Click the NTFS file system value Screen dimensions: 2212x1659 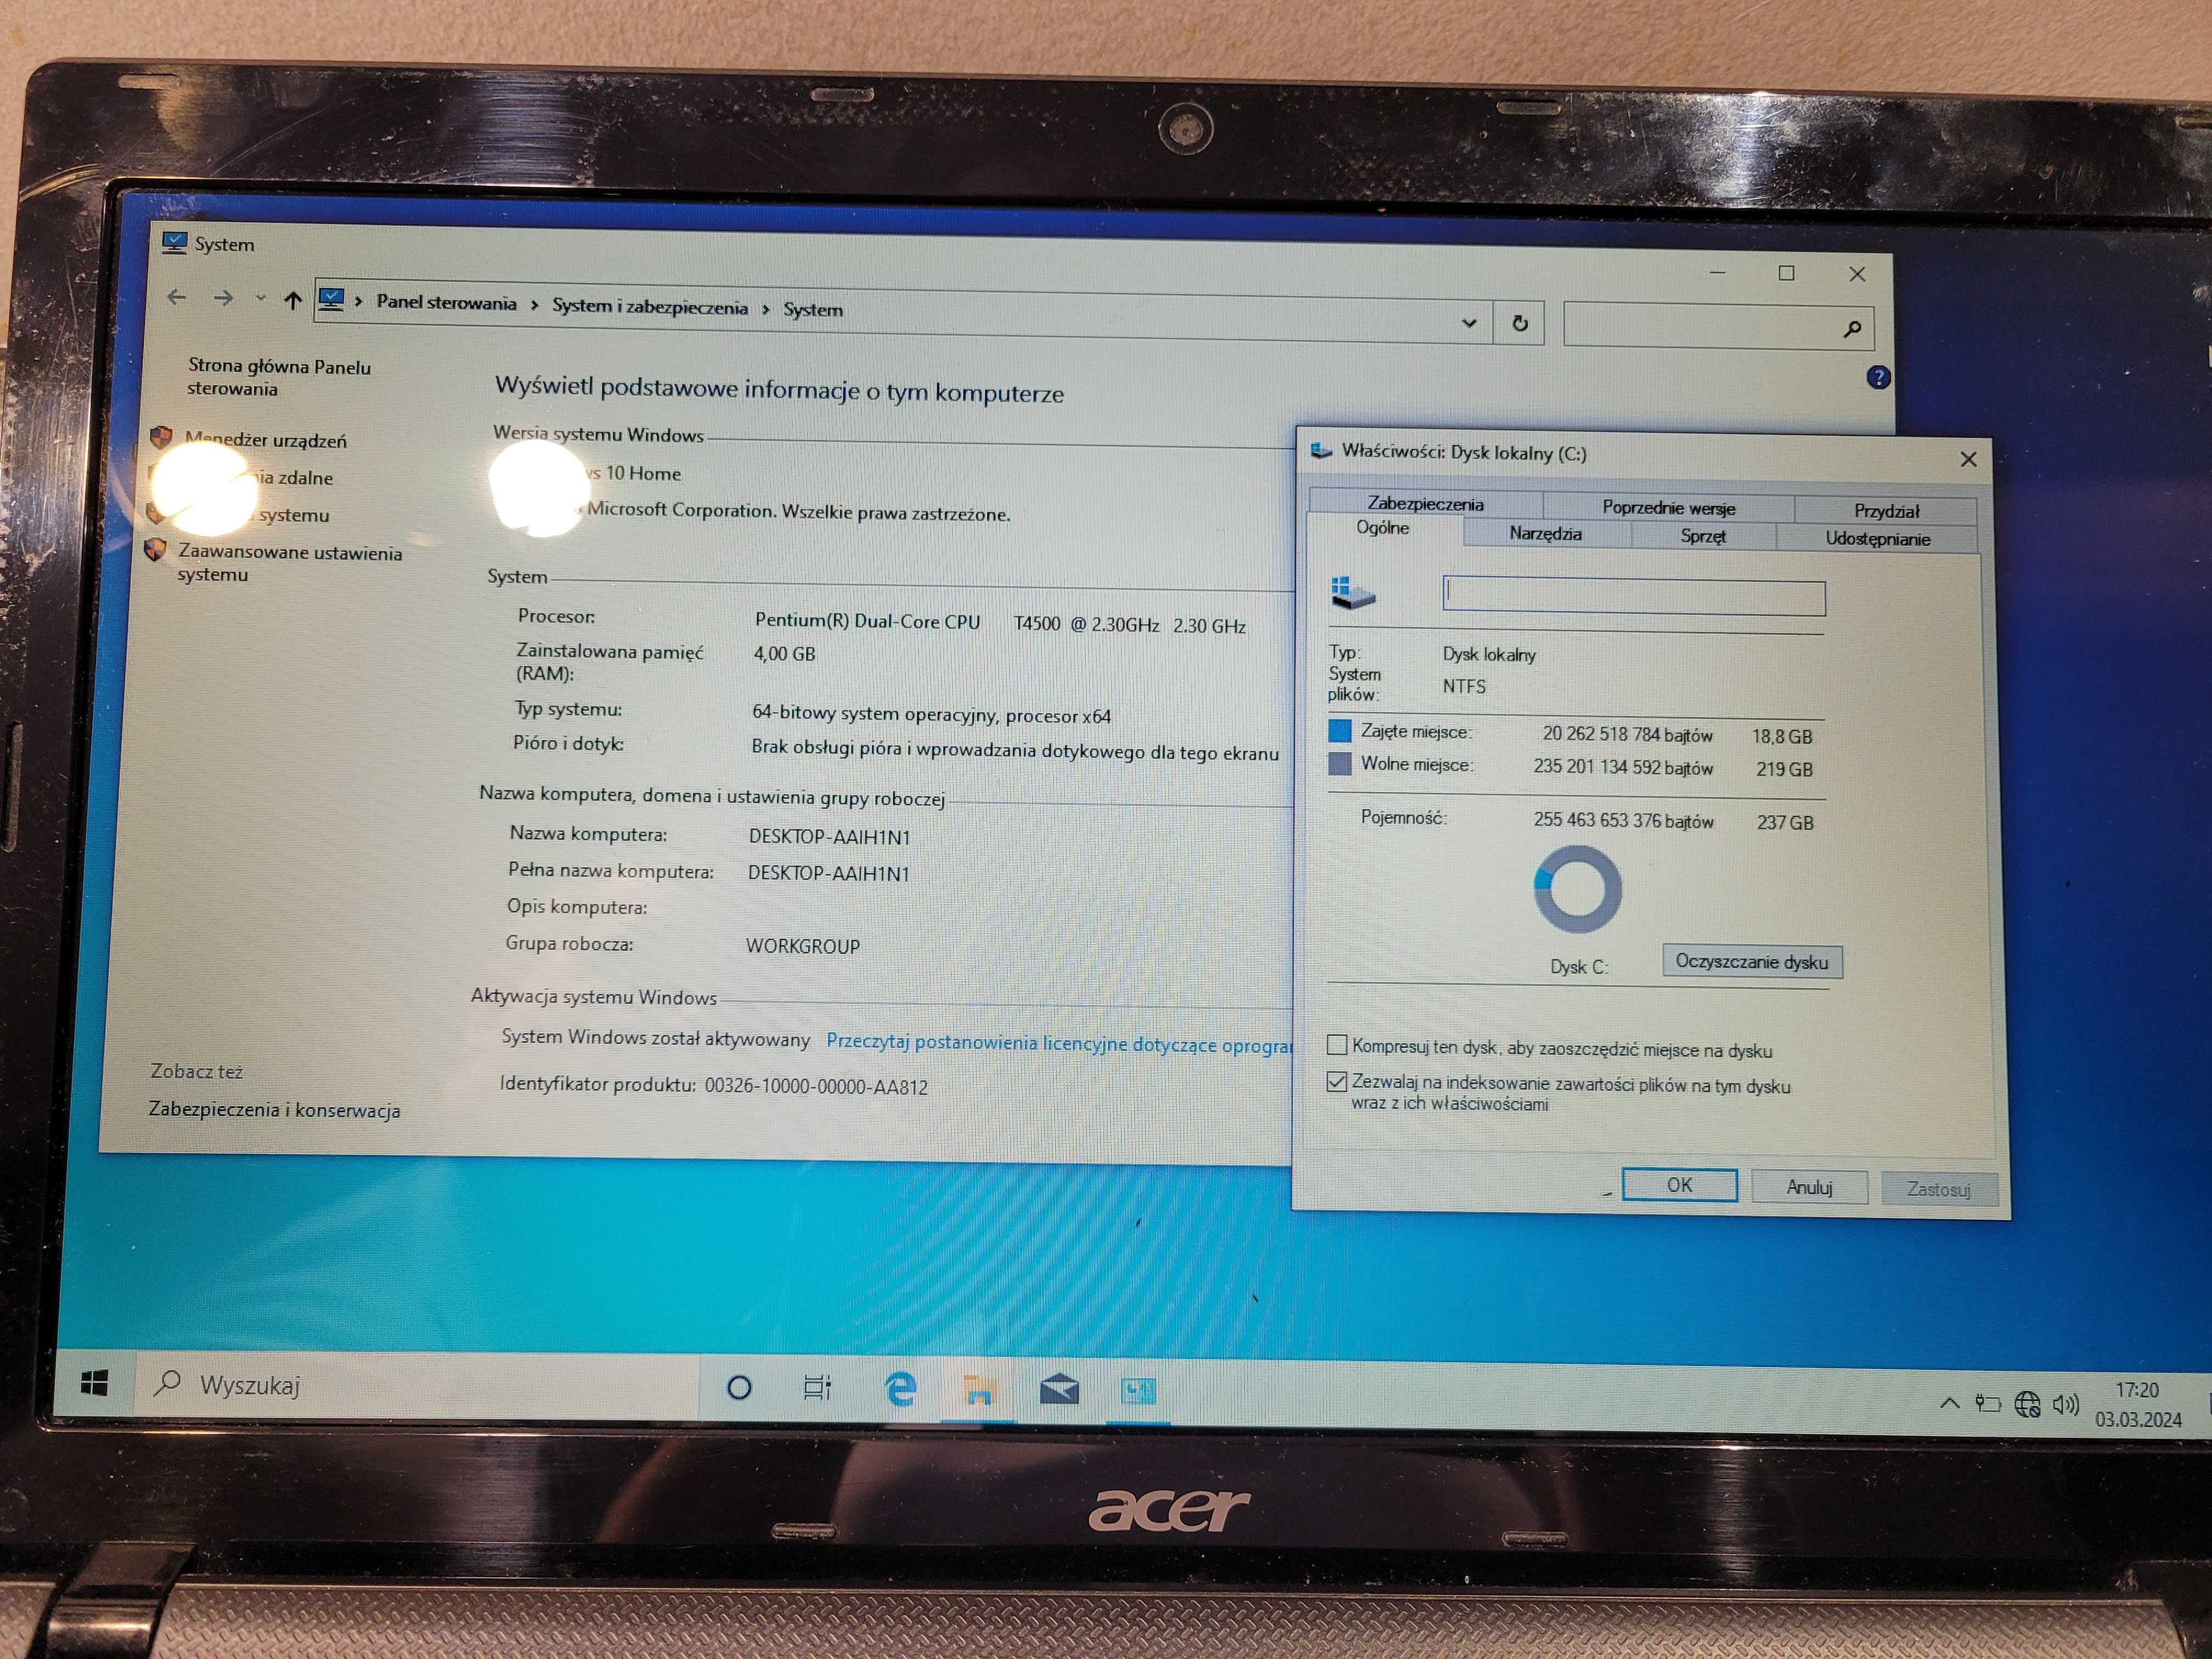click(x=1464, y=686)
